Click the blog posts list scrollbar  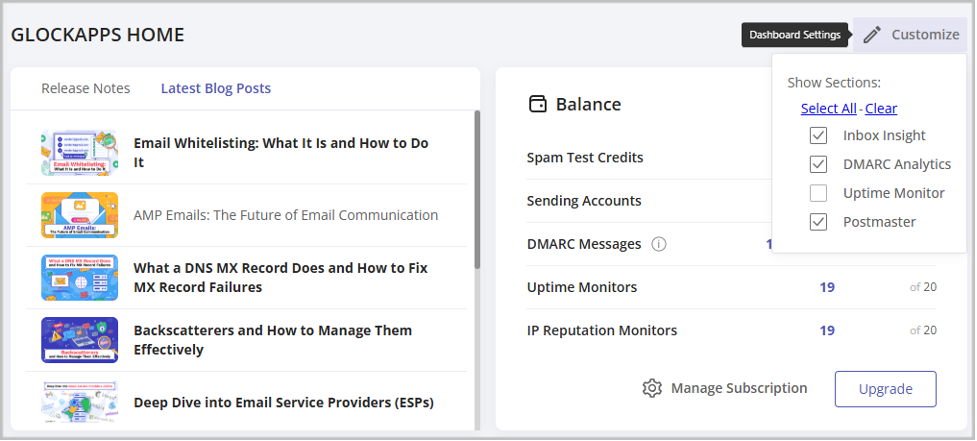click(477, 190)
